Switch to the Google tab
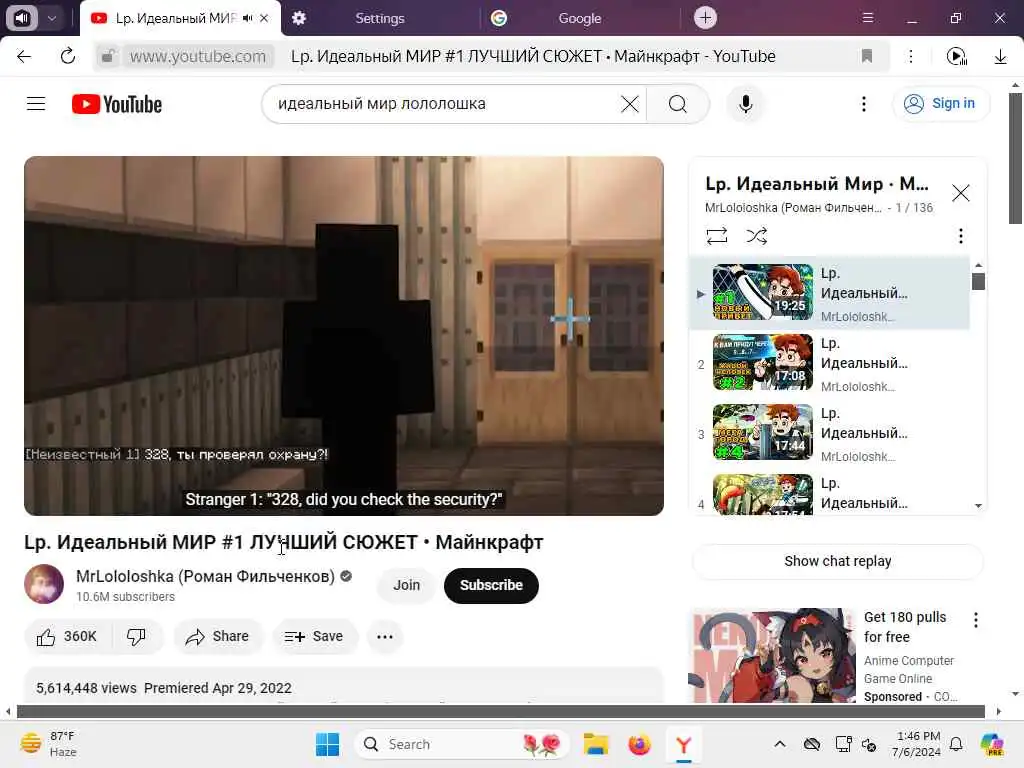This screenshot has width=1024, height=768. click(x=579, y=18)
